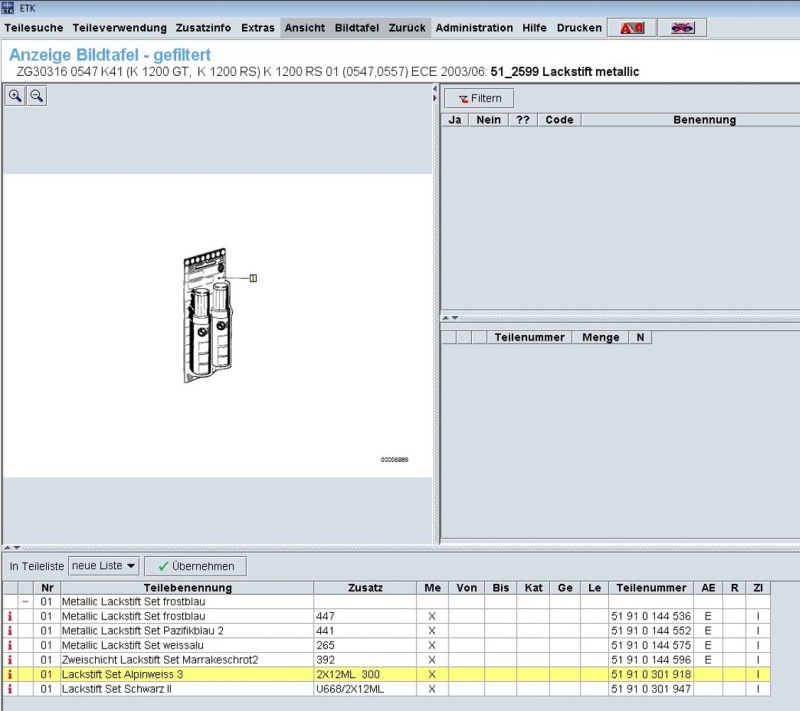800x711 pixels.
Task: Select 'Metallic Lackstift Set Pazifikblau 2' row name
Action: [142, 631]
